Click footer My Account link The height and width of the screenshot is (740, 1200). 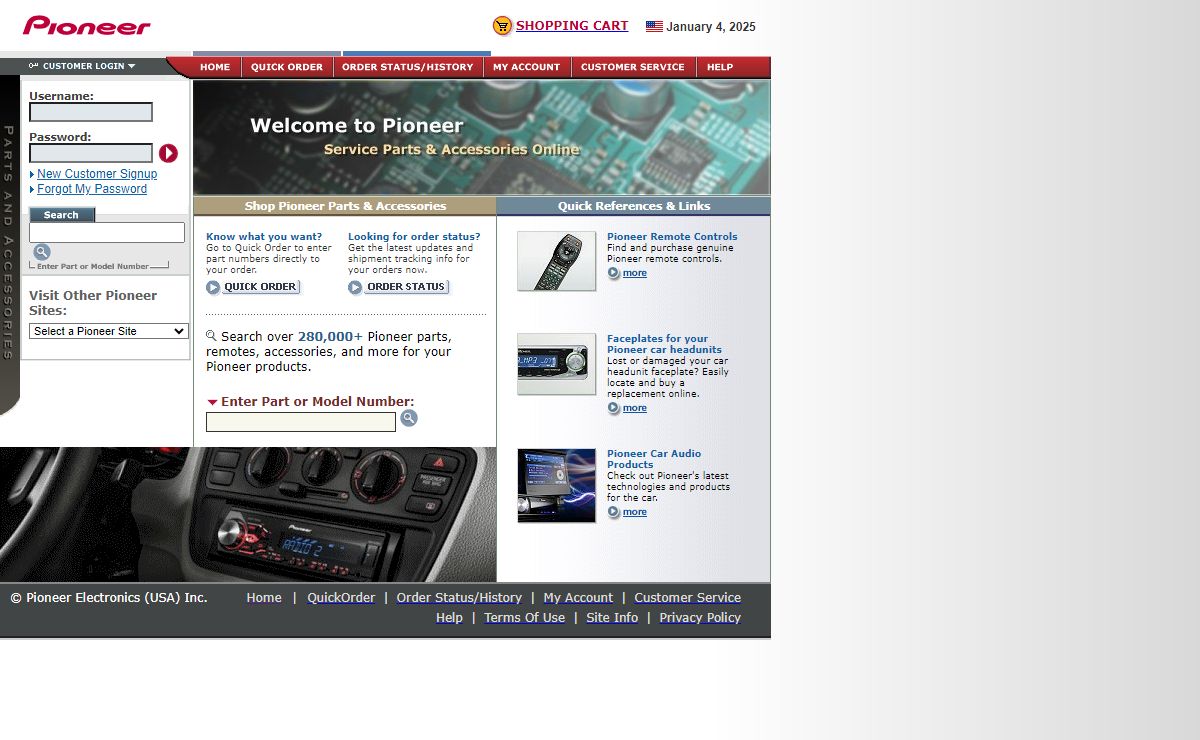[x=578, y=598]
